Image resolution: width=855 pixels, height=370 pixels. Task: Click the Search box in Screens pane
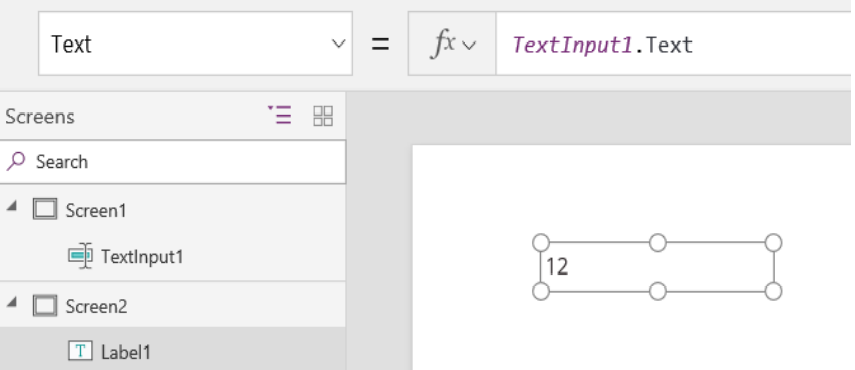point(172,162)
